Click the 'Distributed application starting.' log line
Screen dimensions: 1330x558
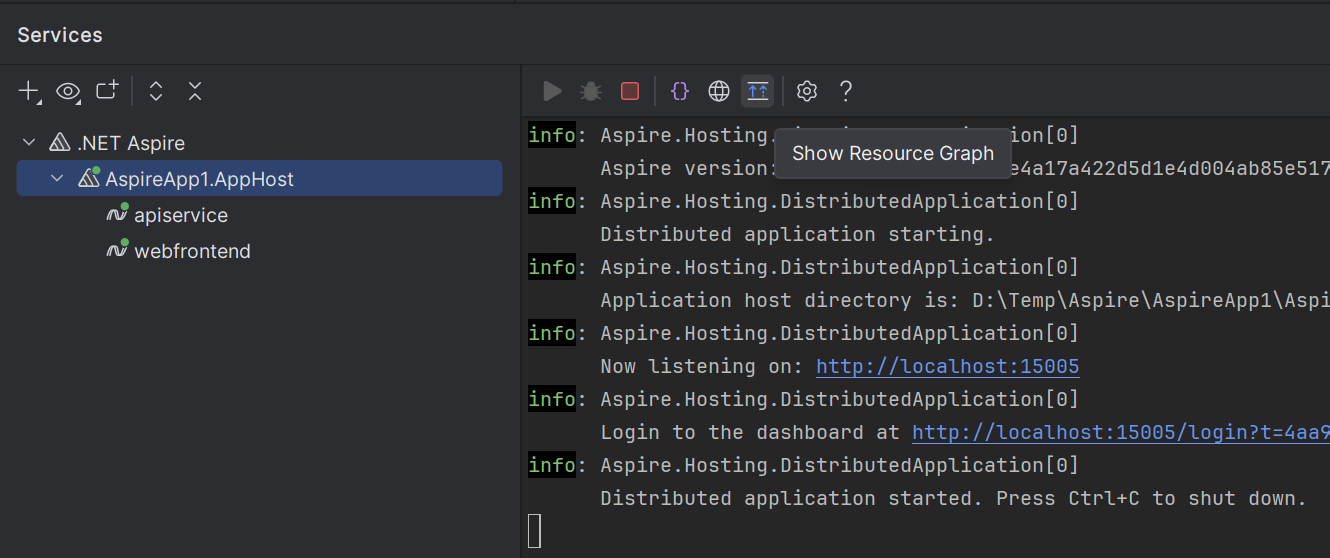pos(798,234)
